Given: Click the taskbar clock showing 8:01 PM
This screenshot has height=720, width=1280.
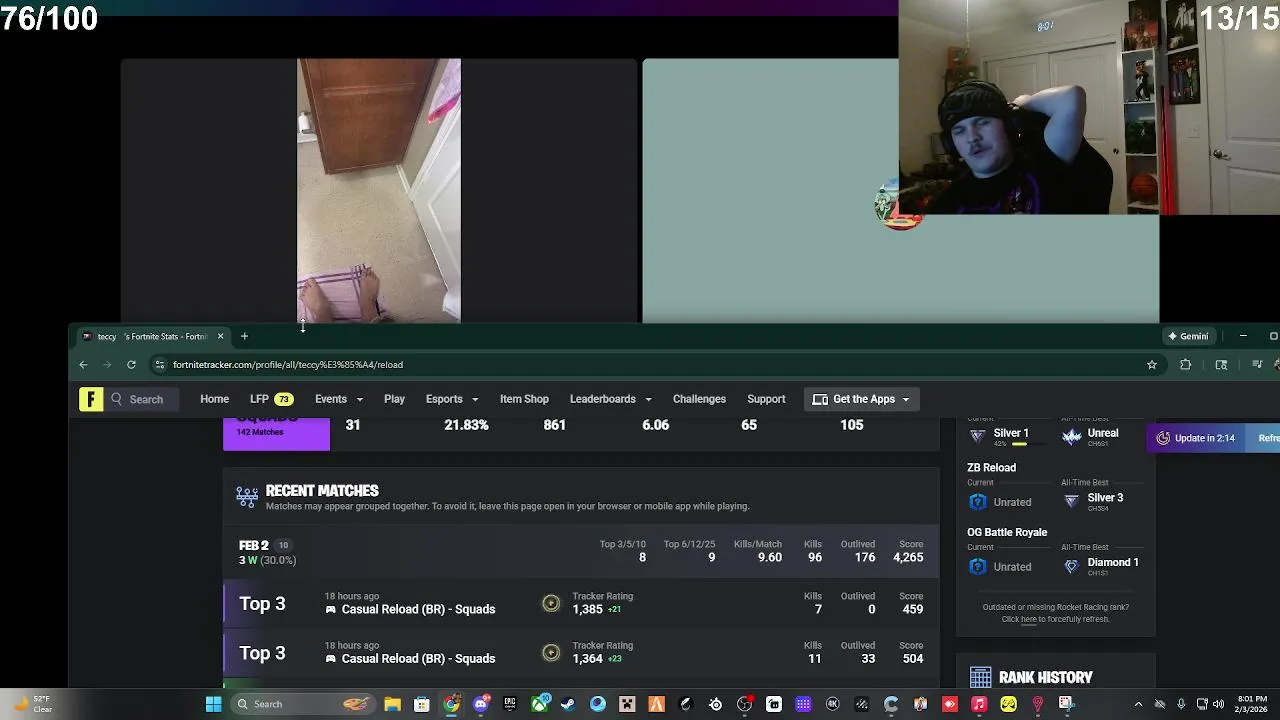Looking at the screenshot, I should [1252, 704].
